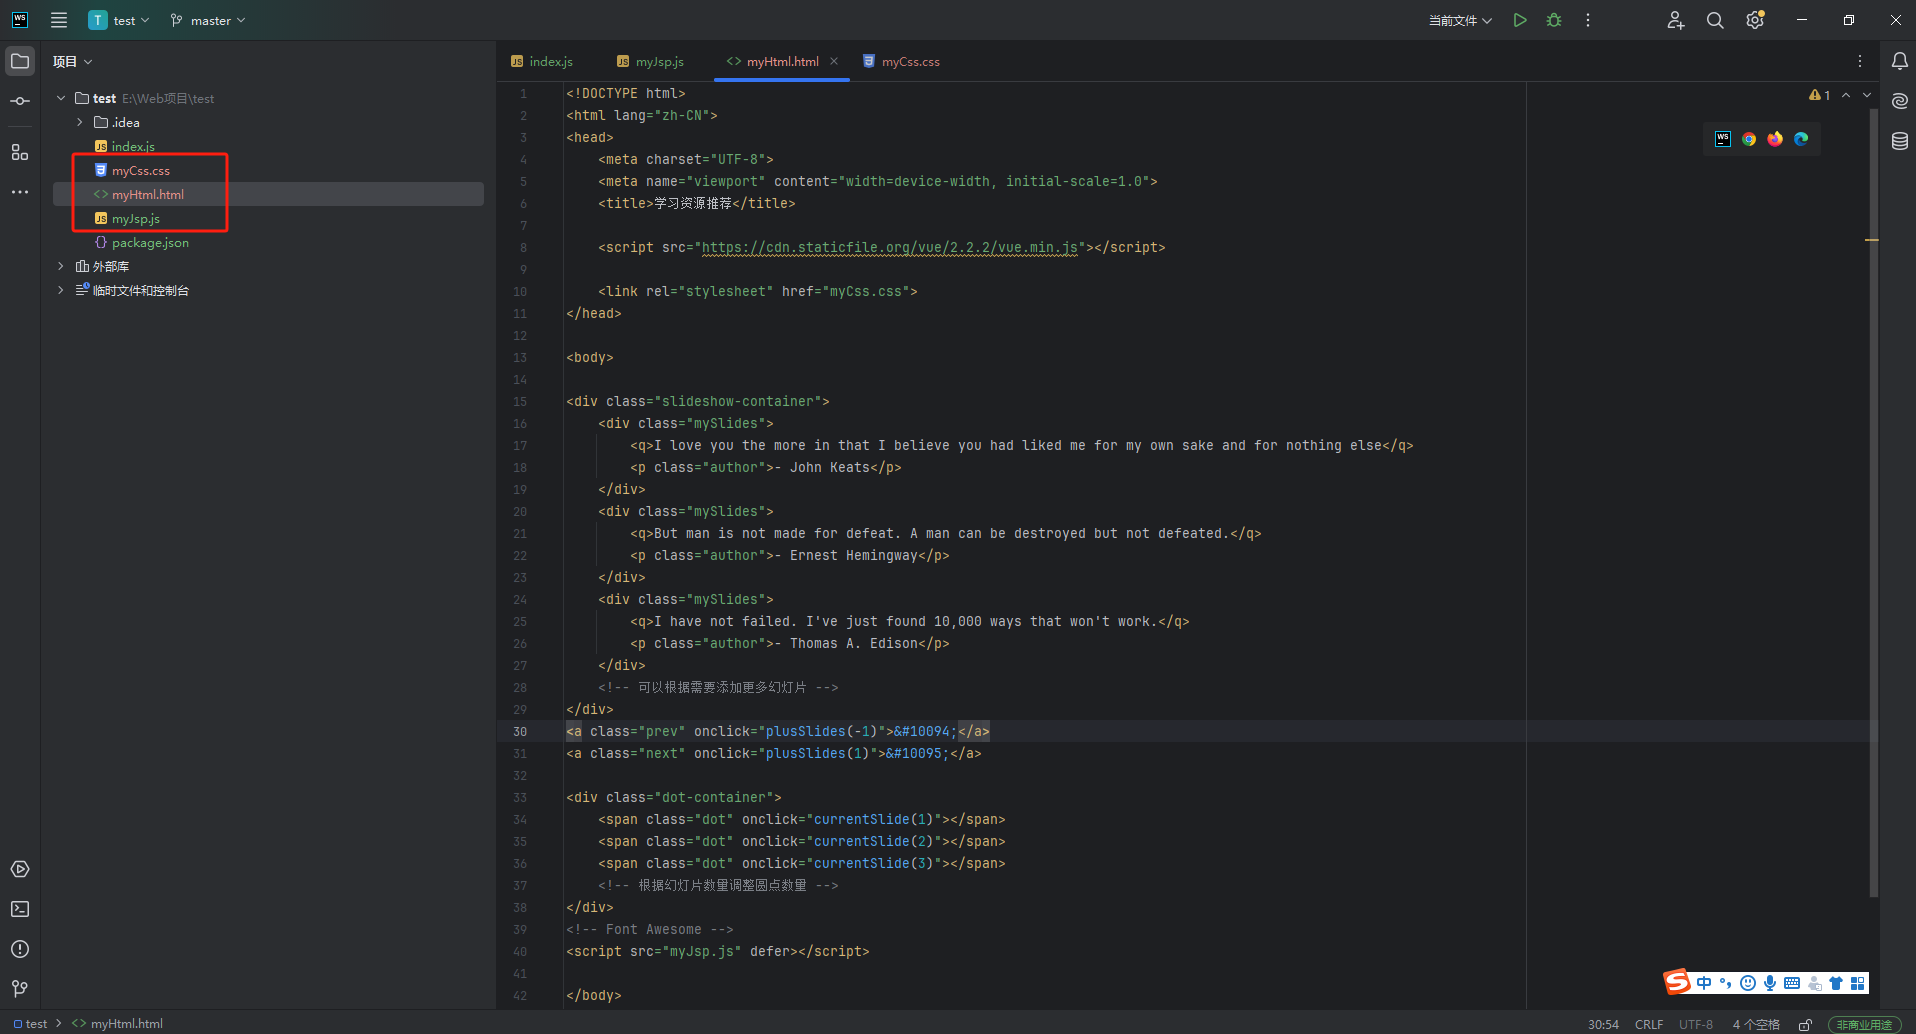This screenshot has width=1916, height=1034.
Task: Expand the .idea folder
Action: (80, 122)
